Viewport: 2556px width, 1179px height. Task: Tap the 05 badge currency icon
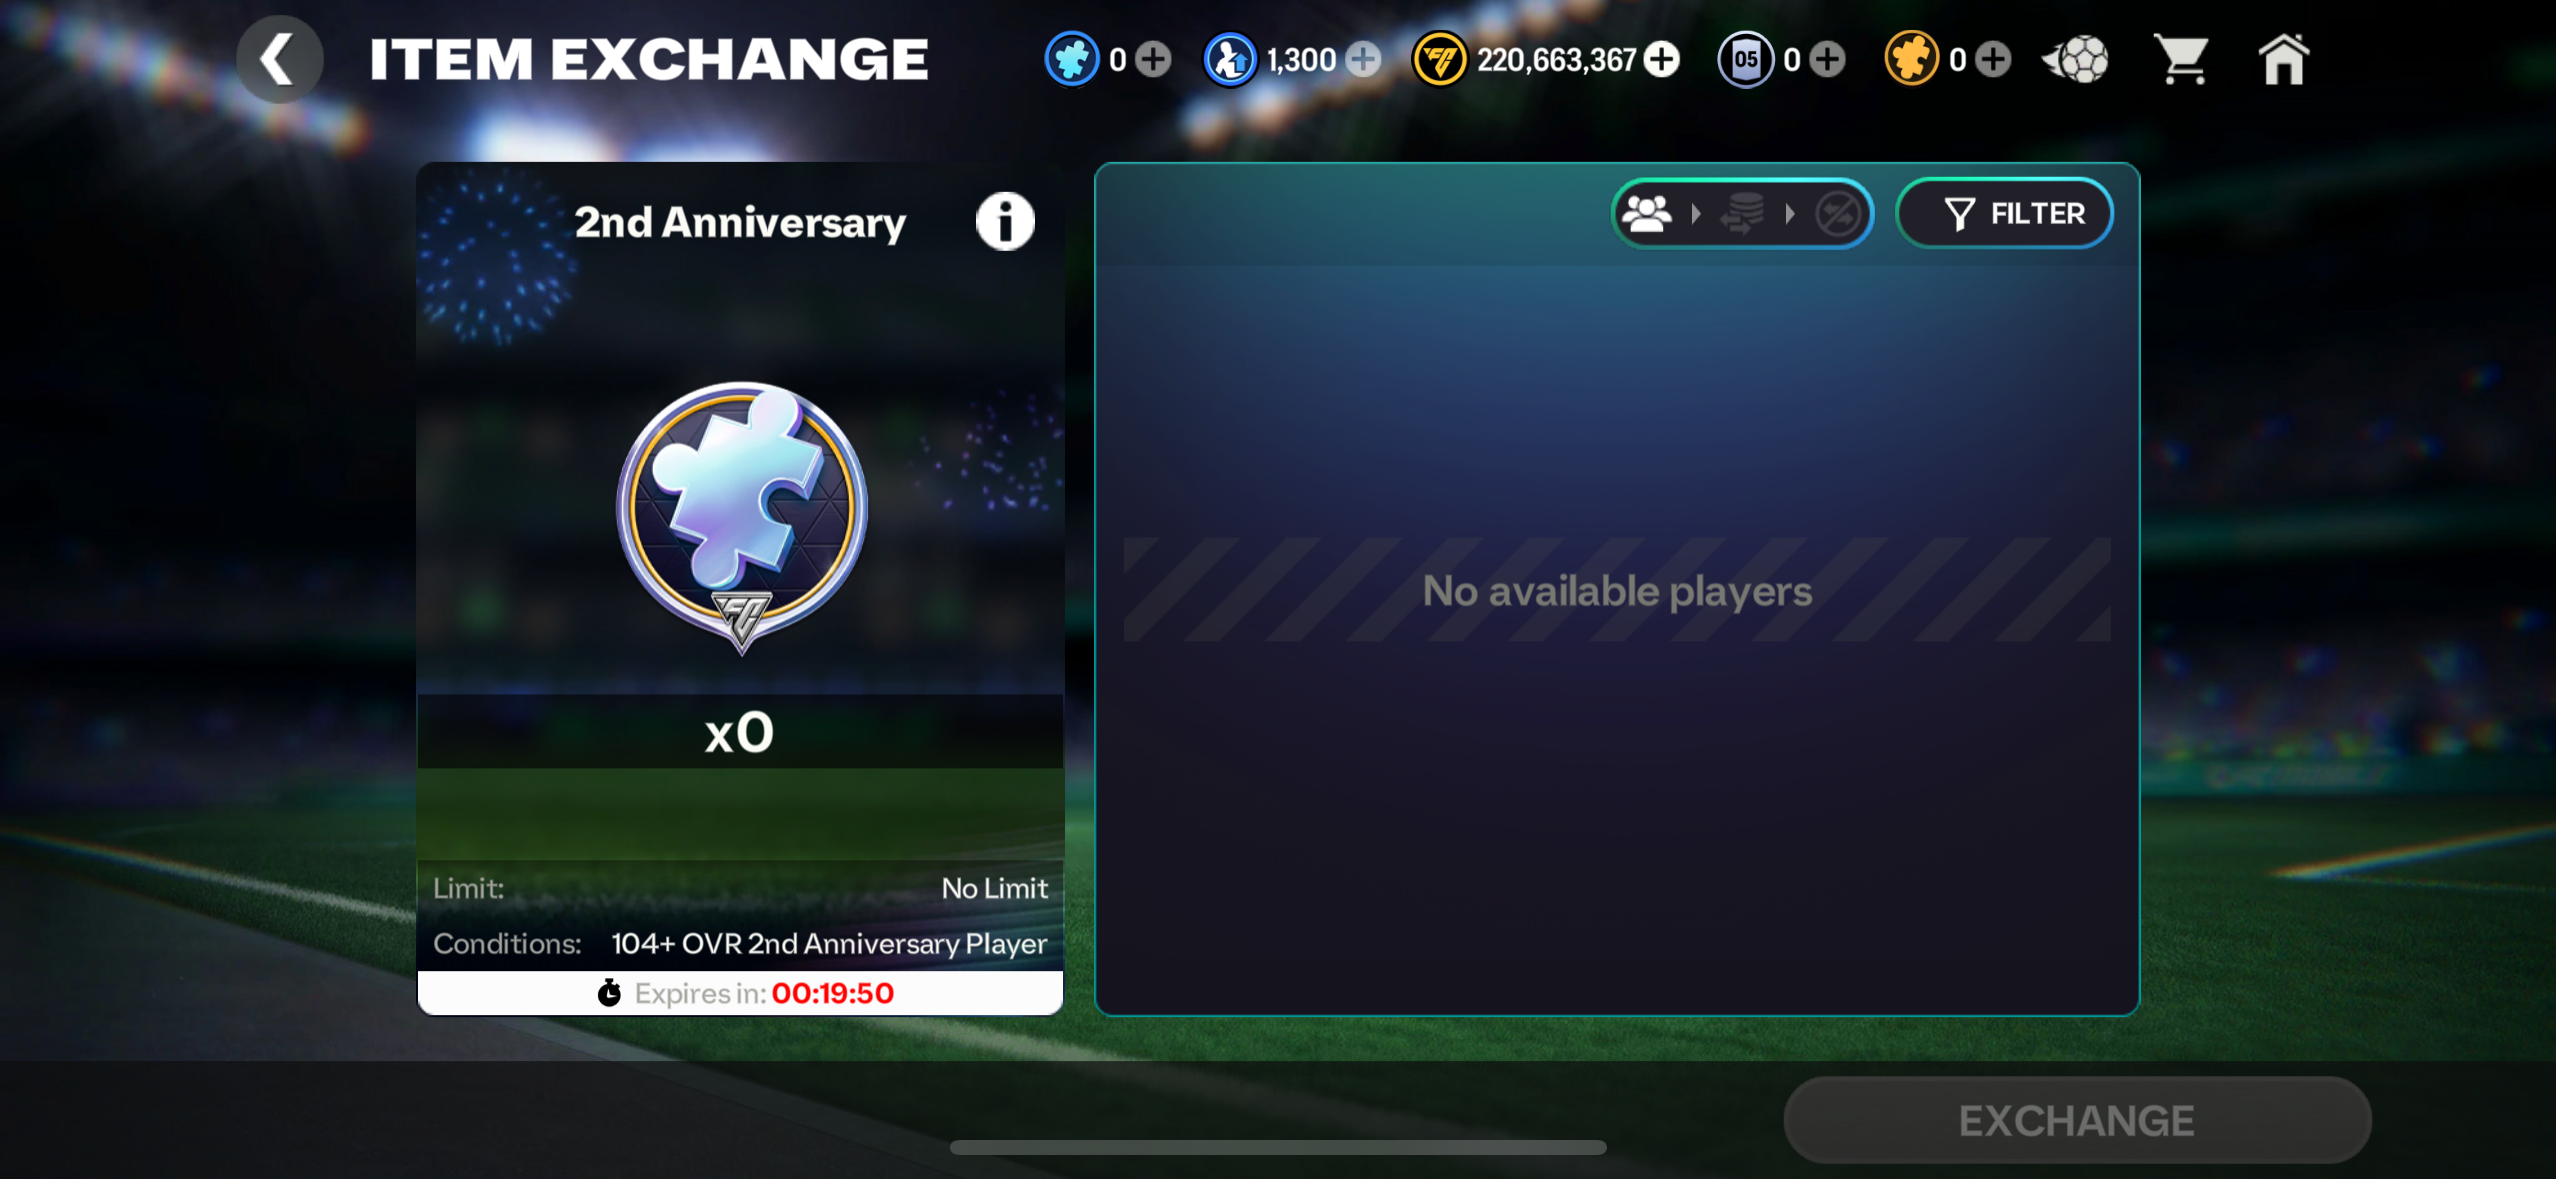(1746, 60)
